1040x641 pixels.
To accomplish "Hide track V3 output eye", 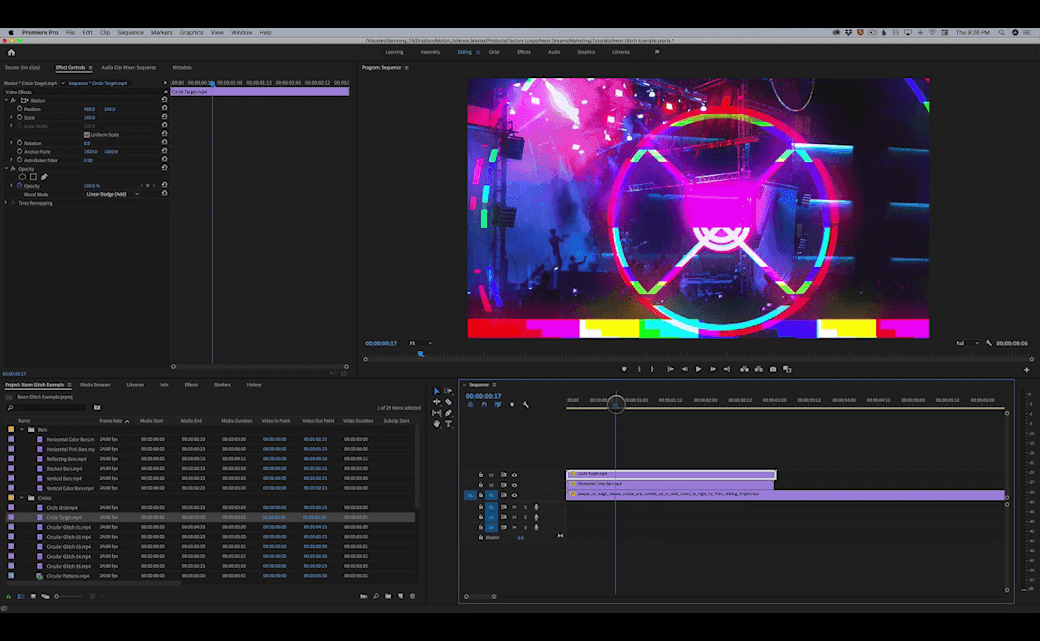I will 514,475.
